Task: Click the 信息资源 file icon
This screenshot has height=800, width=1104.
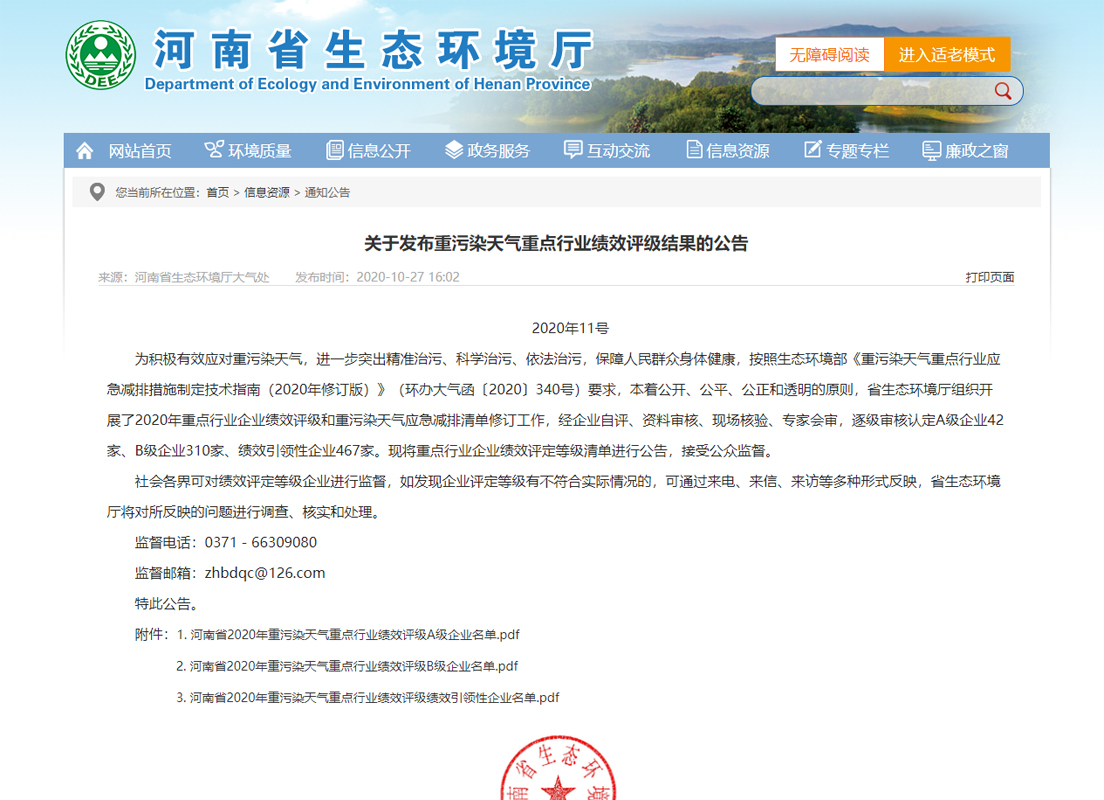Action: [x=694, y=150]
